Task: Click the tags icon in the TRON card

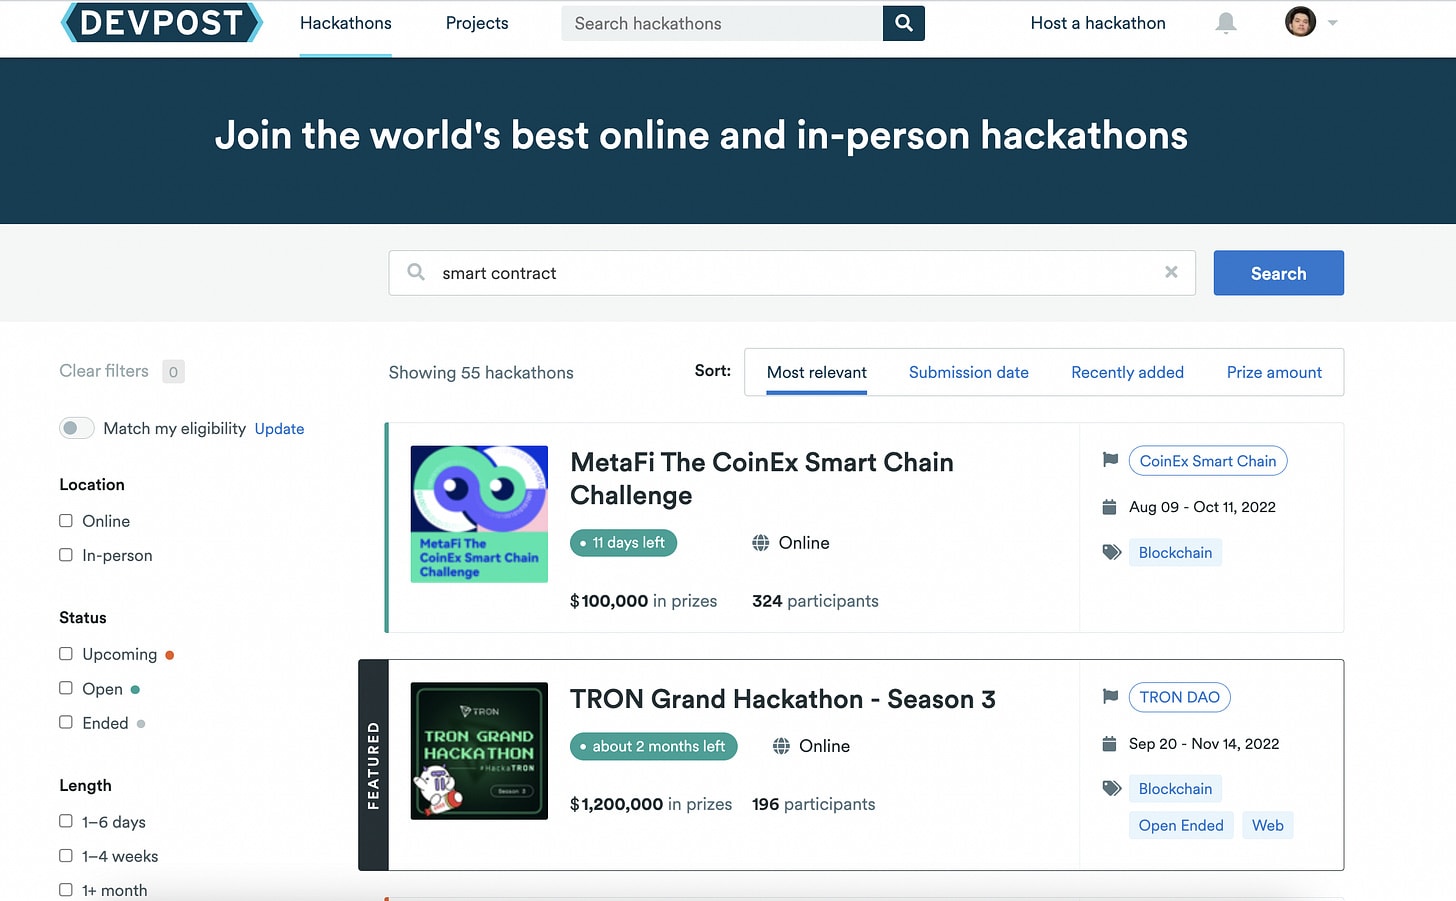Action: 1111,788
